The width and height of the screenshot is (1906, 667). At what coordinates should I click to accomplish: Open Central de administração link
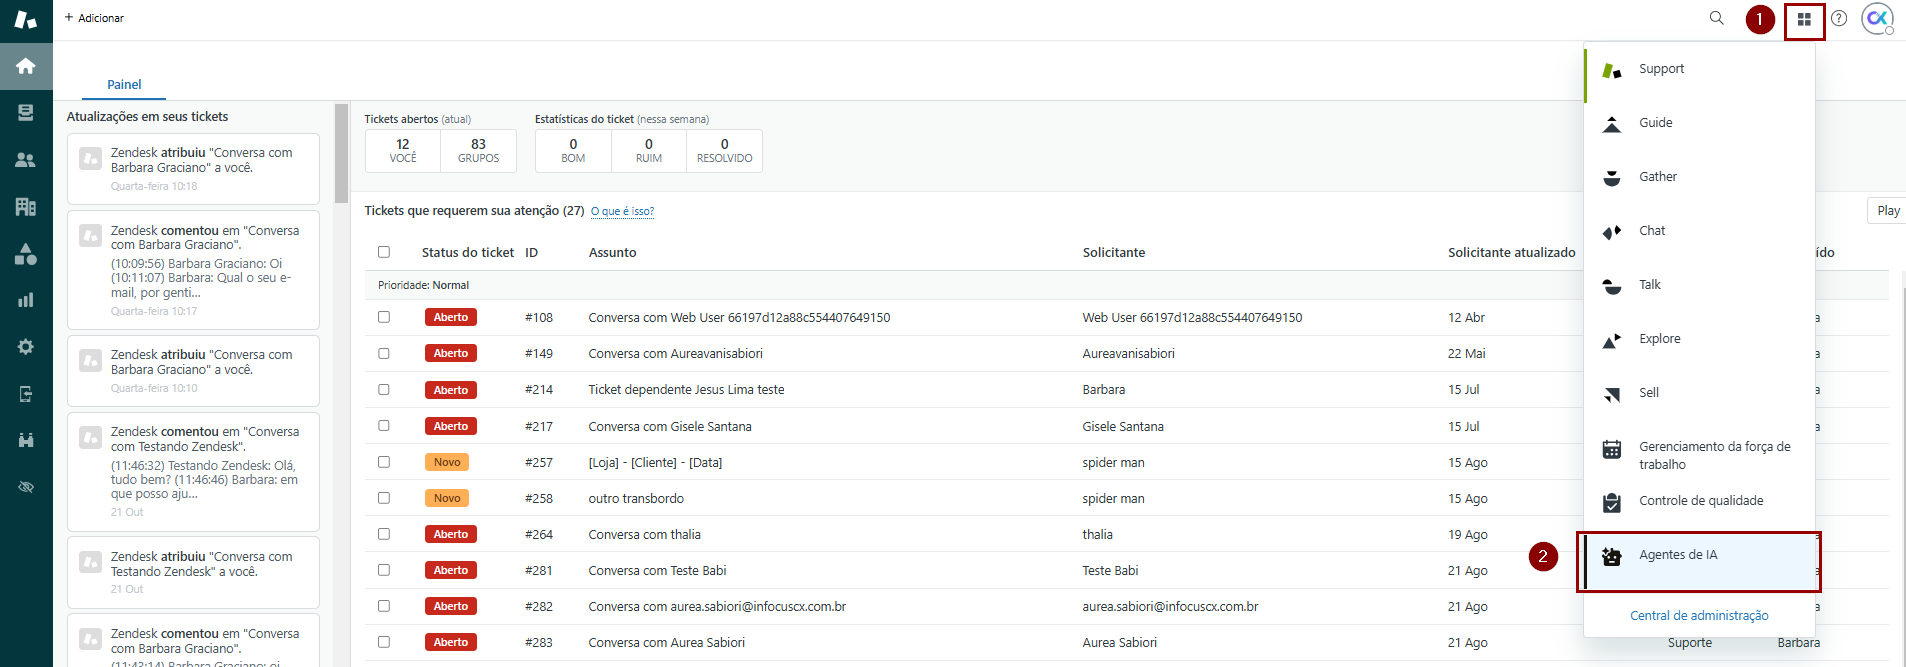1699,616
